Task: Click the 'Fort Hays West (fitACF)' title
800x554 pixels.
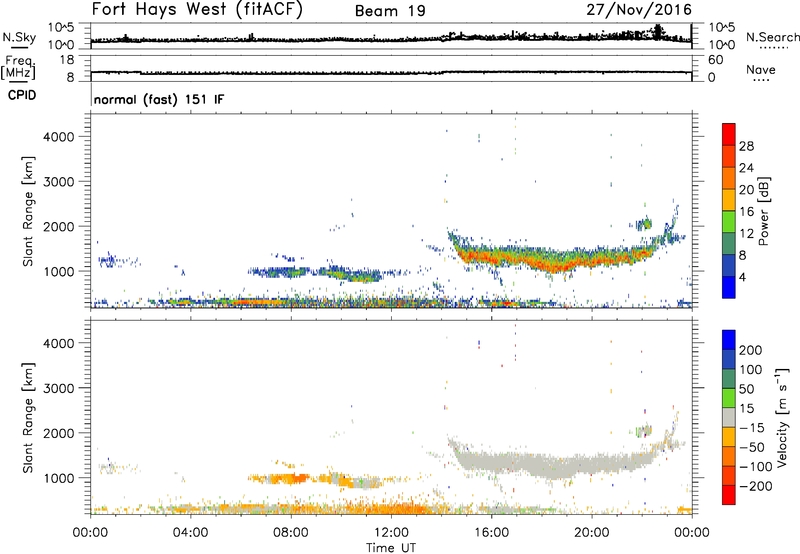Action: 197,10
